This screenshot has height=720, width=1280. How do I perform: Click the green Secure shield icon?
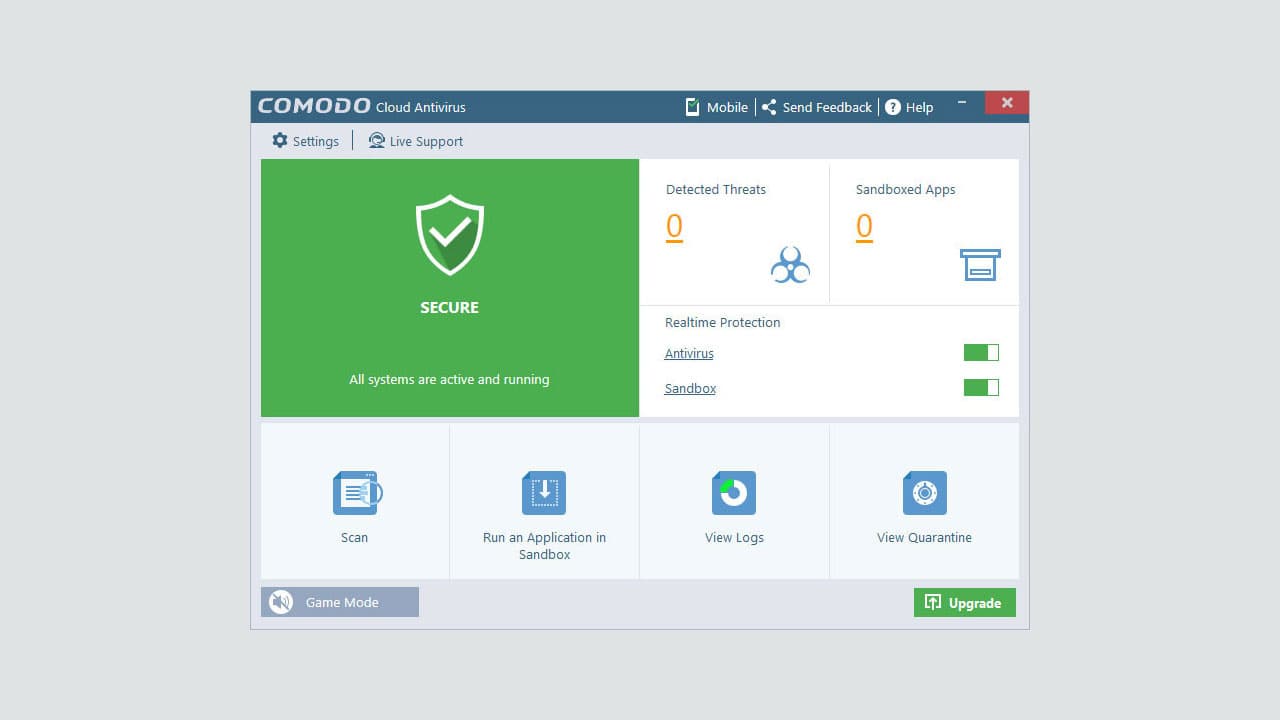(448, 235)
